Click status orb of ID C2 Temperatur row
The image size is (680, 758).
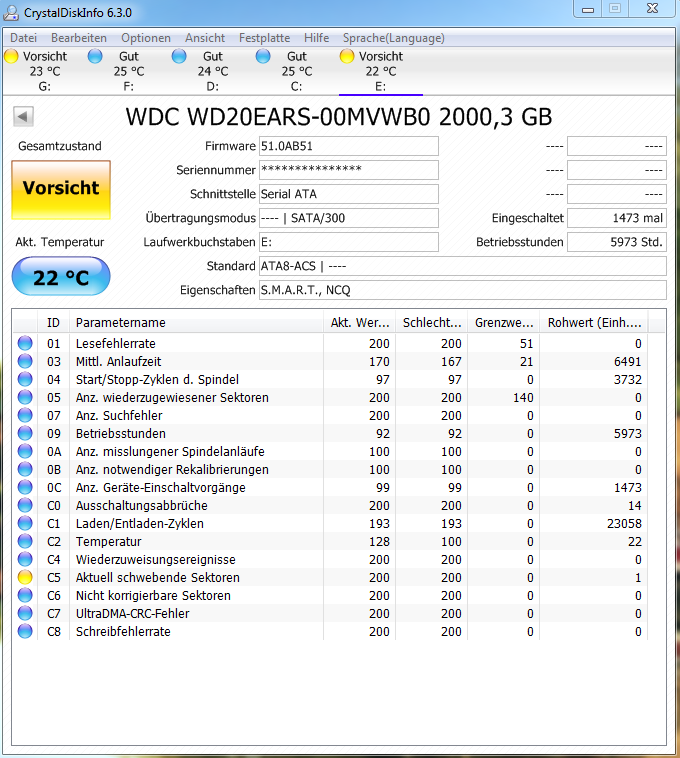[x=25, y=541]
